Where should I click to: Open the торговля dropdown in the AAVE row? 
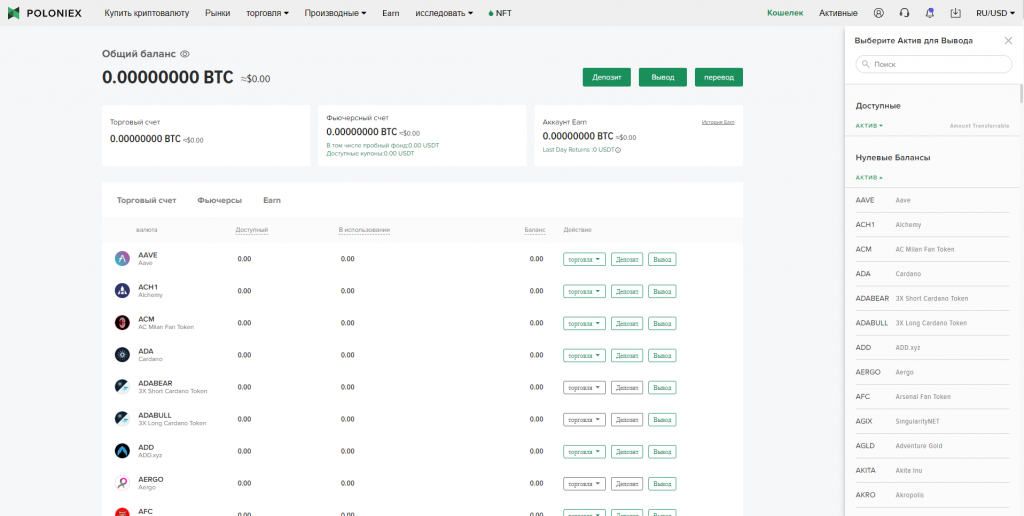point(585,259)
